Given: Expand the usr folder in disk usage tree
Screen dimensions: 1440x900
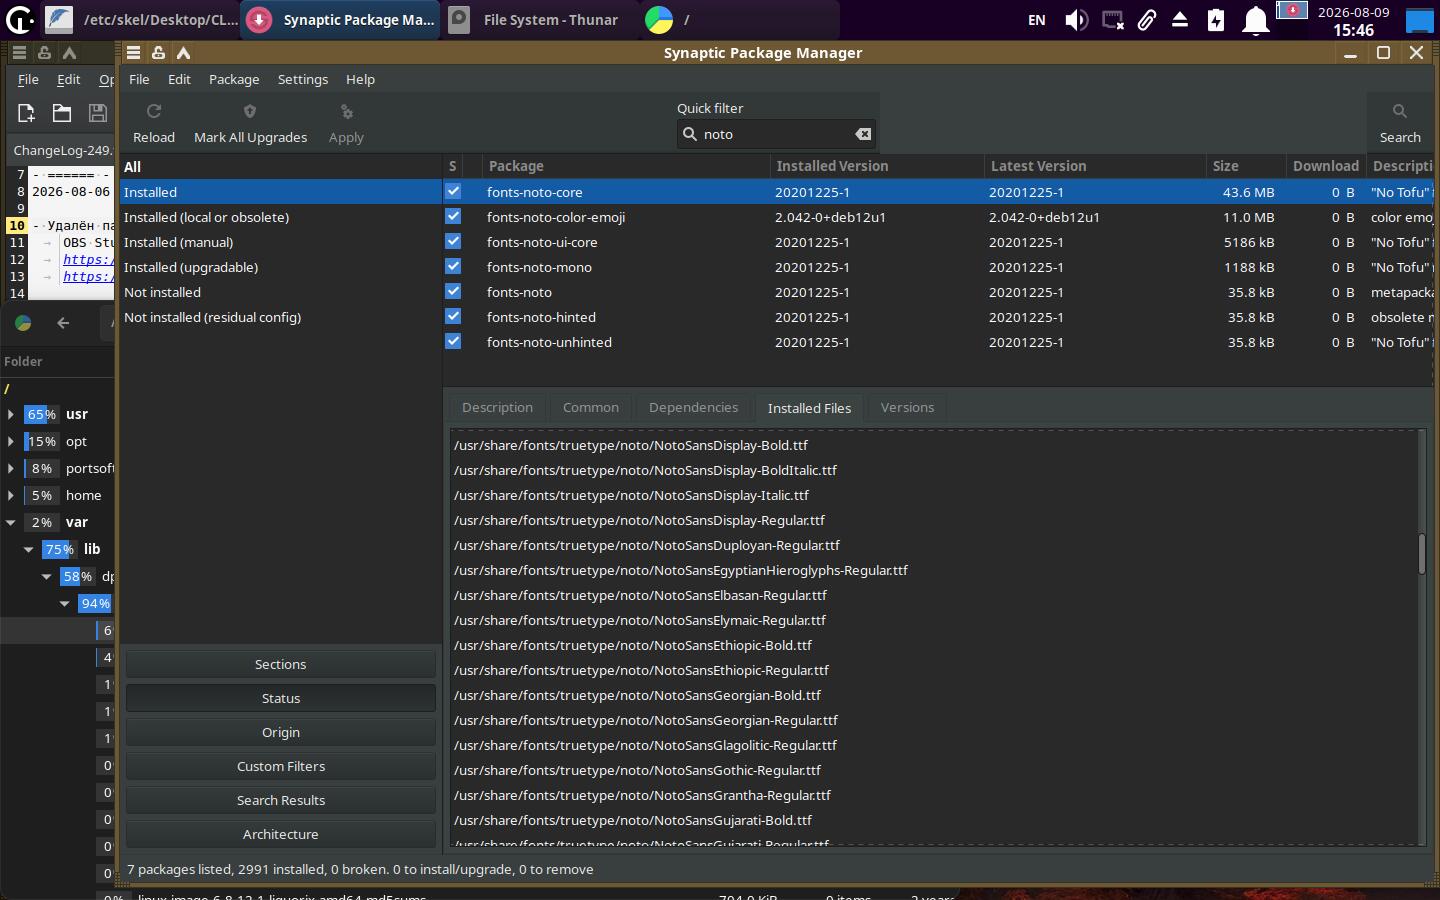Looking at the screenshot, I should 11,414.
